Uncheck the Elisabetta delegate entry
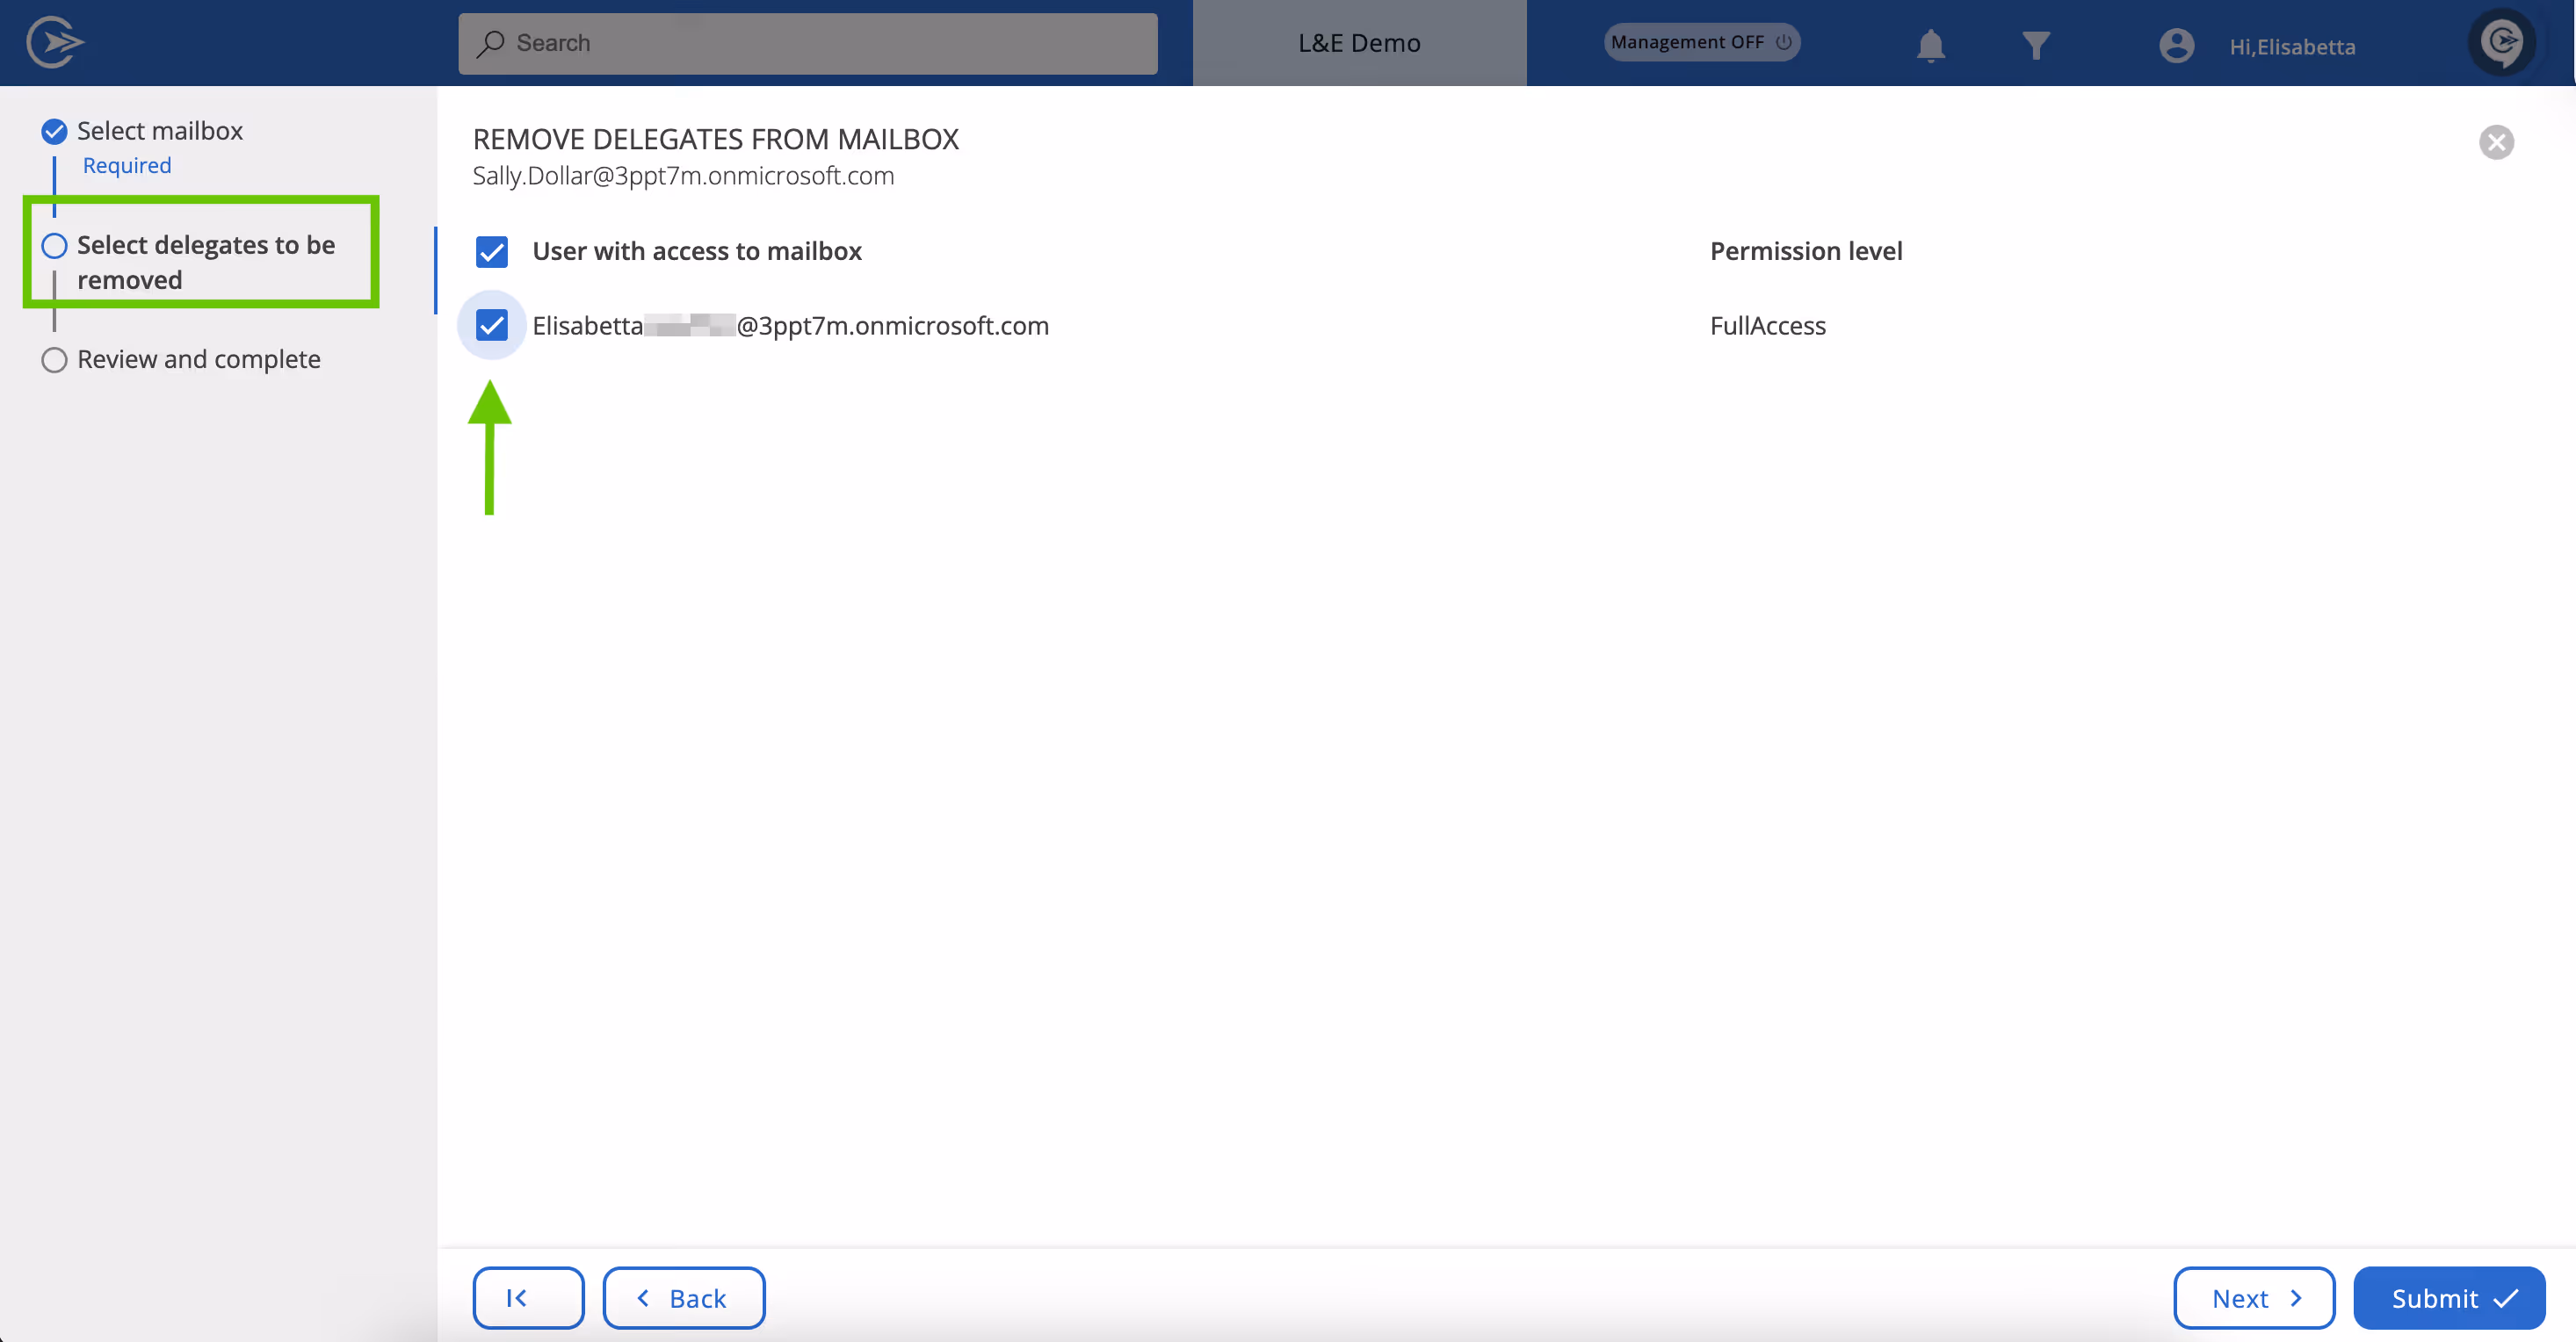Viewport: 2576px width, 1342px height. pos(492,325)
